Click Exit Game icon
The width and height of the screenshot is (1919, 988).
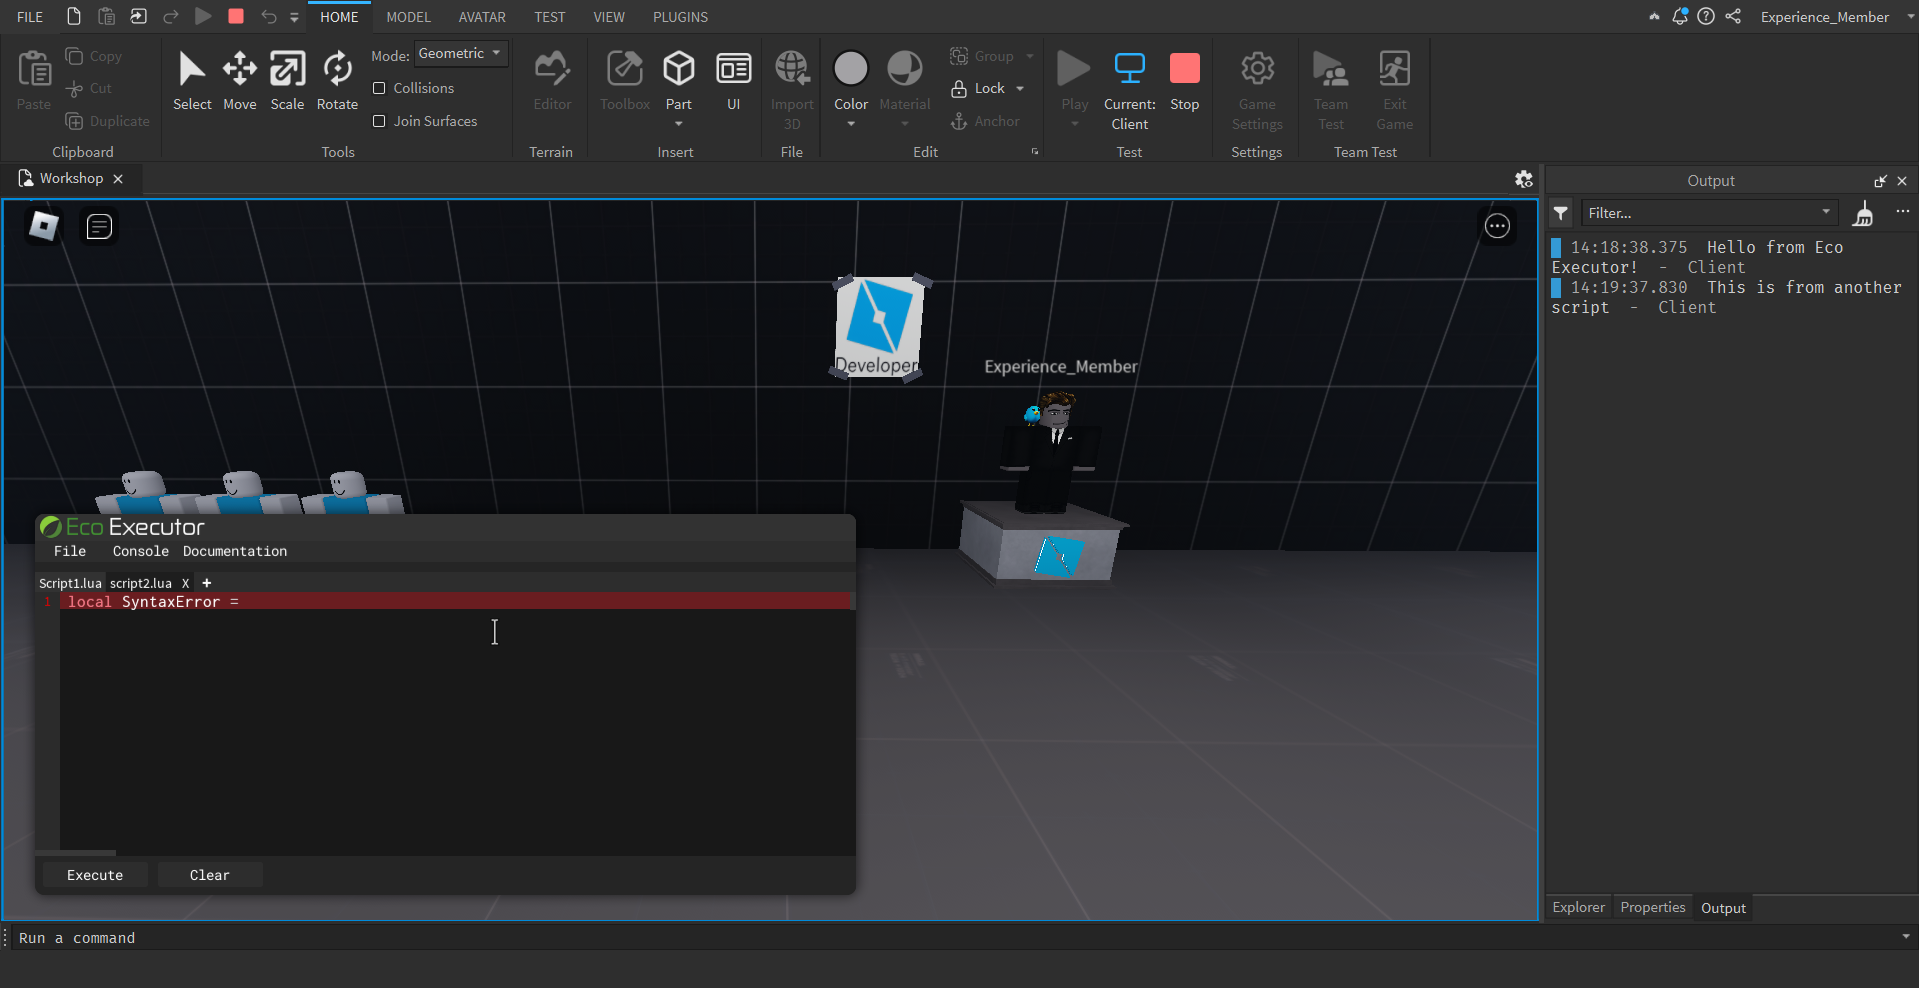click(1395, 68)
